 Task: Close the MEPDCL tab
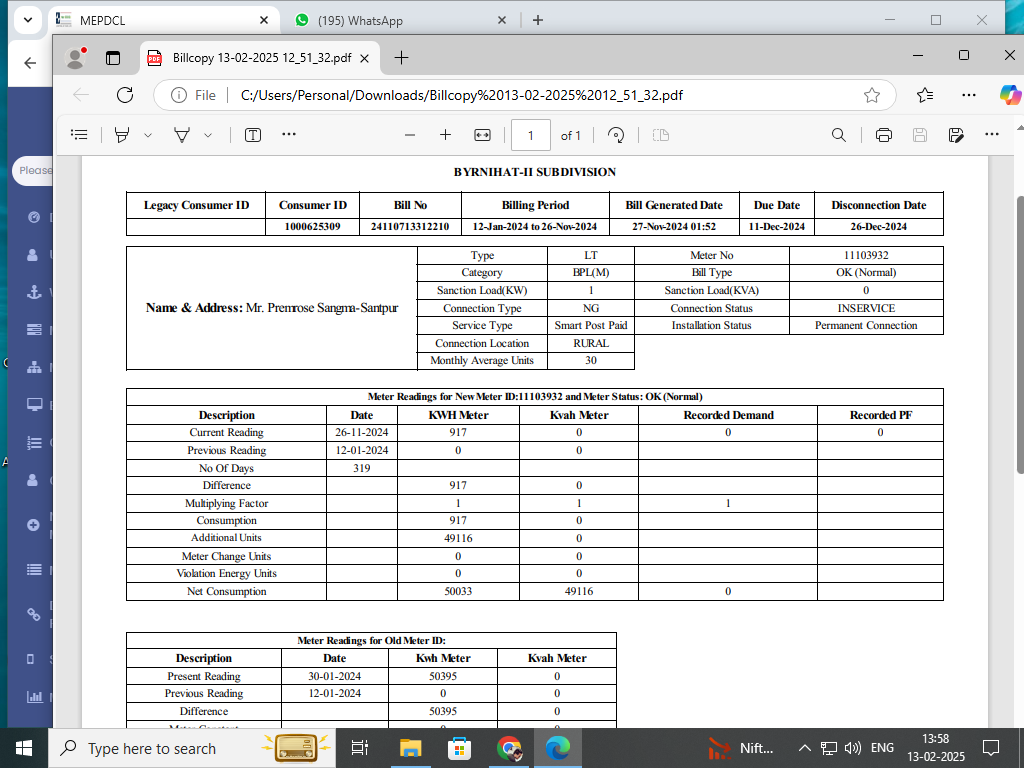pyautogui.click(x=264, y=20)
